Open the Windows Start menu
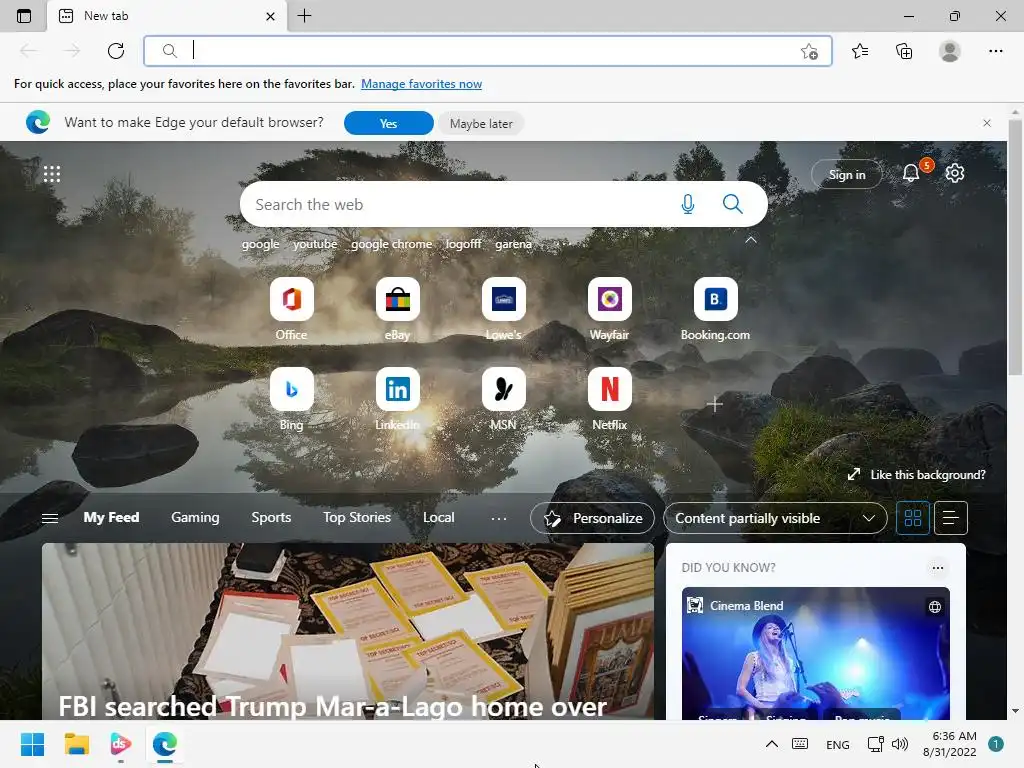 coord(32,744)
